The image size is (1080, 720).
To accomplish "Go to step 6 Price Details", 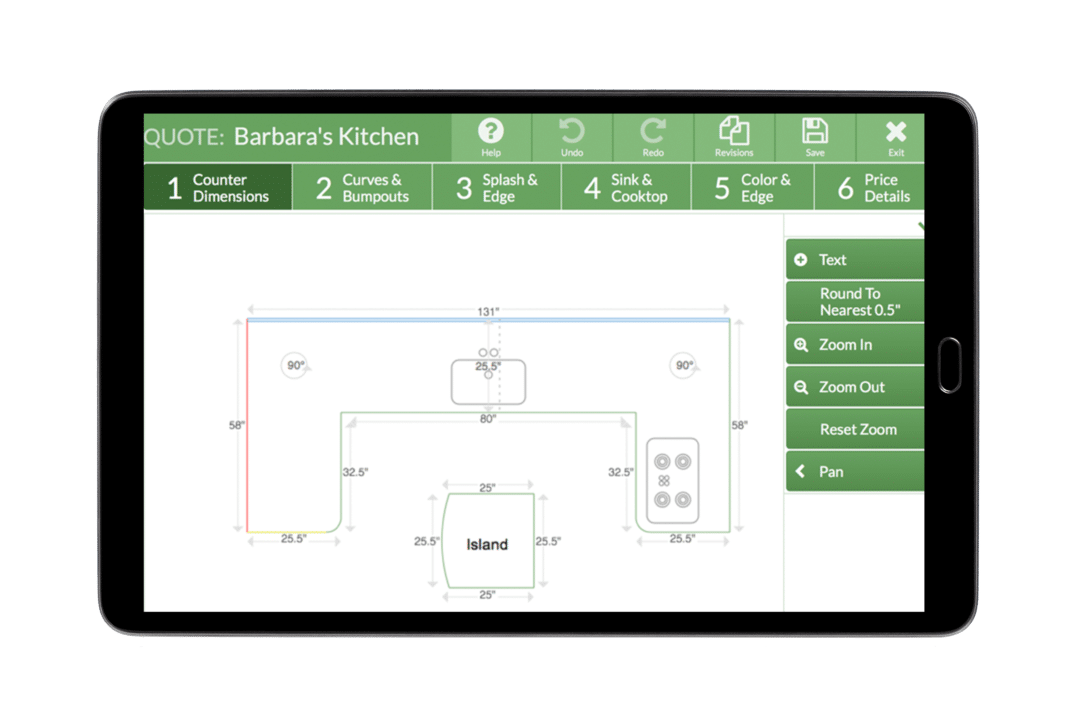I will click(x=870, y=187).
